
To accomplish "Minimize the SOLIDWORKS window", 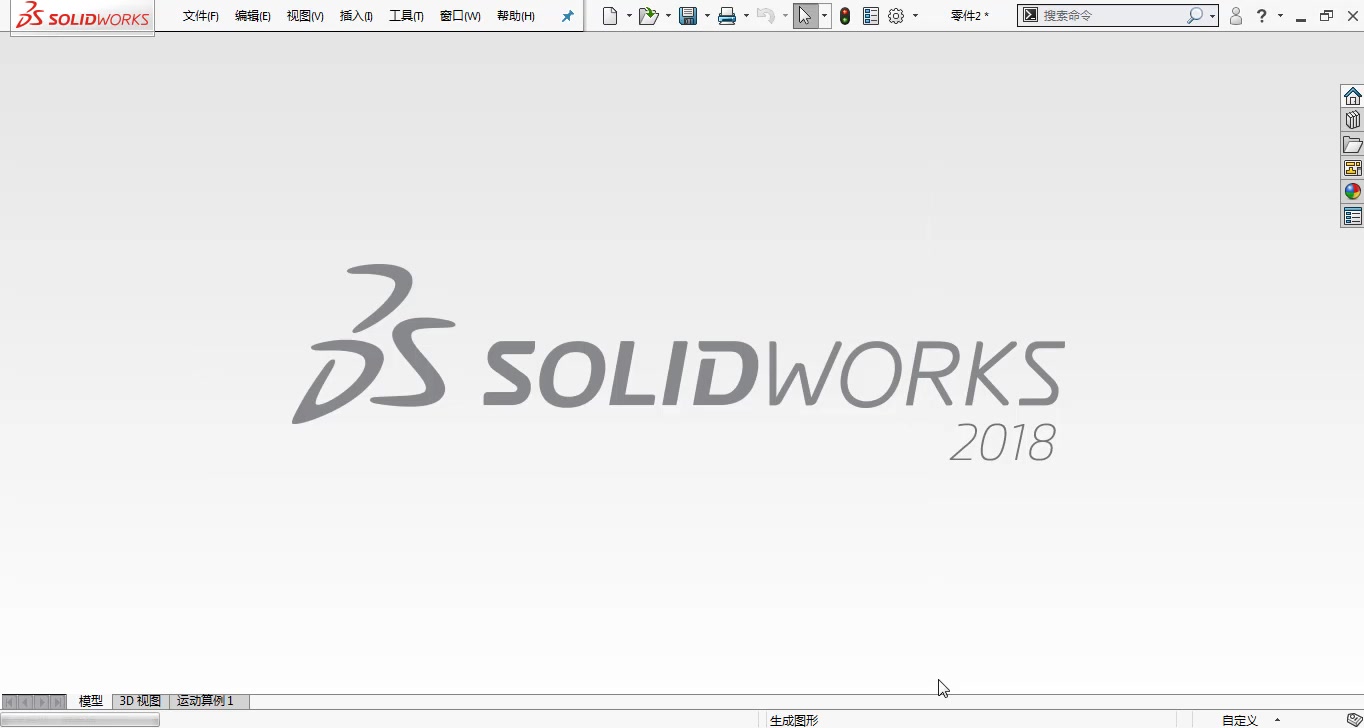I will [x=1301, y=17].
